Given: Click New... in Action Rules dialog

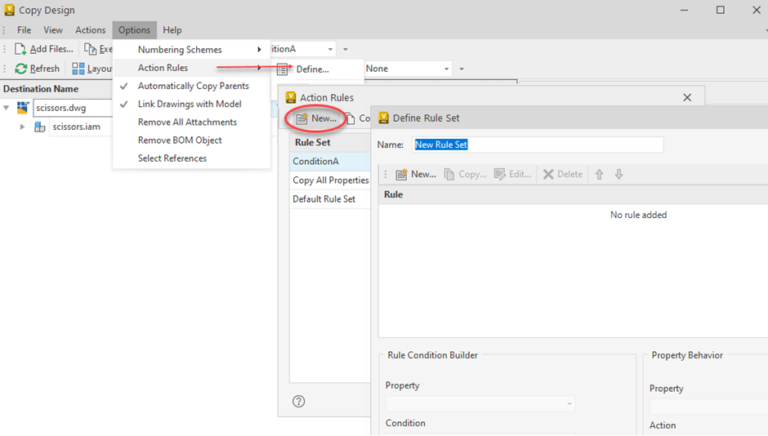Looking at the screenshot, I should click(x=316, y=118).
